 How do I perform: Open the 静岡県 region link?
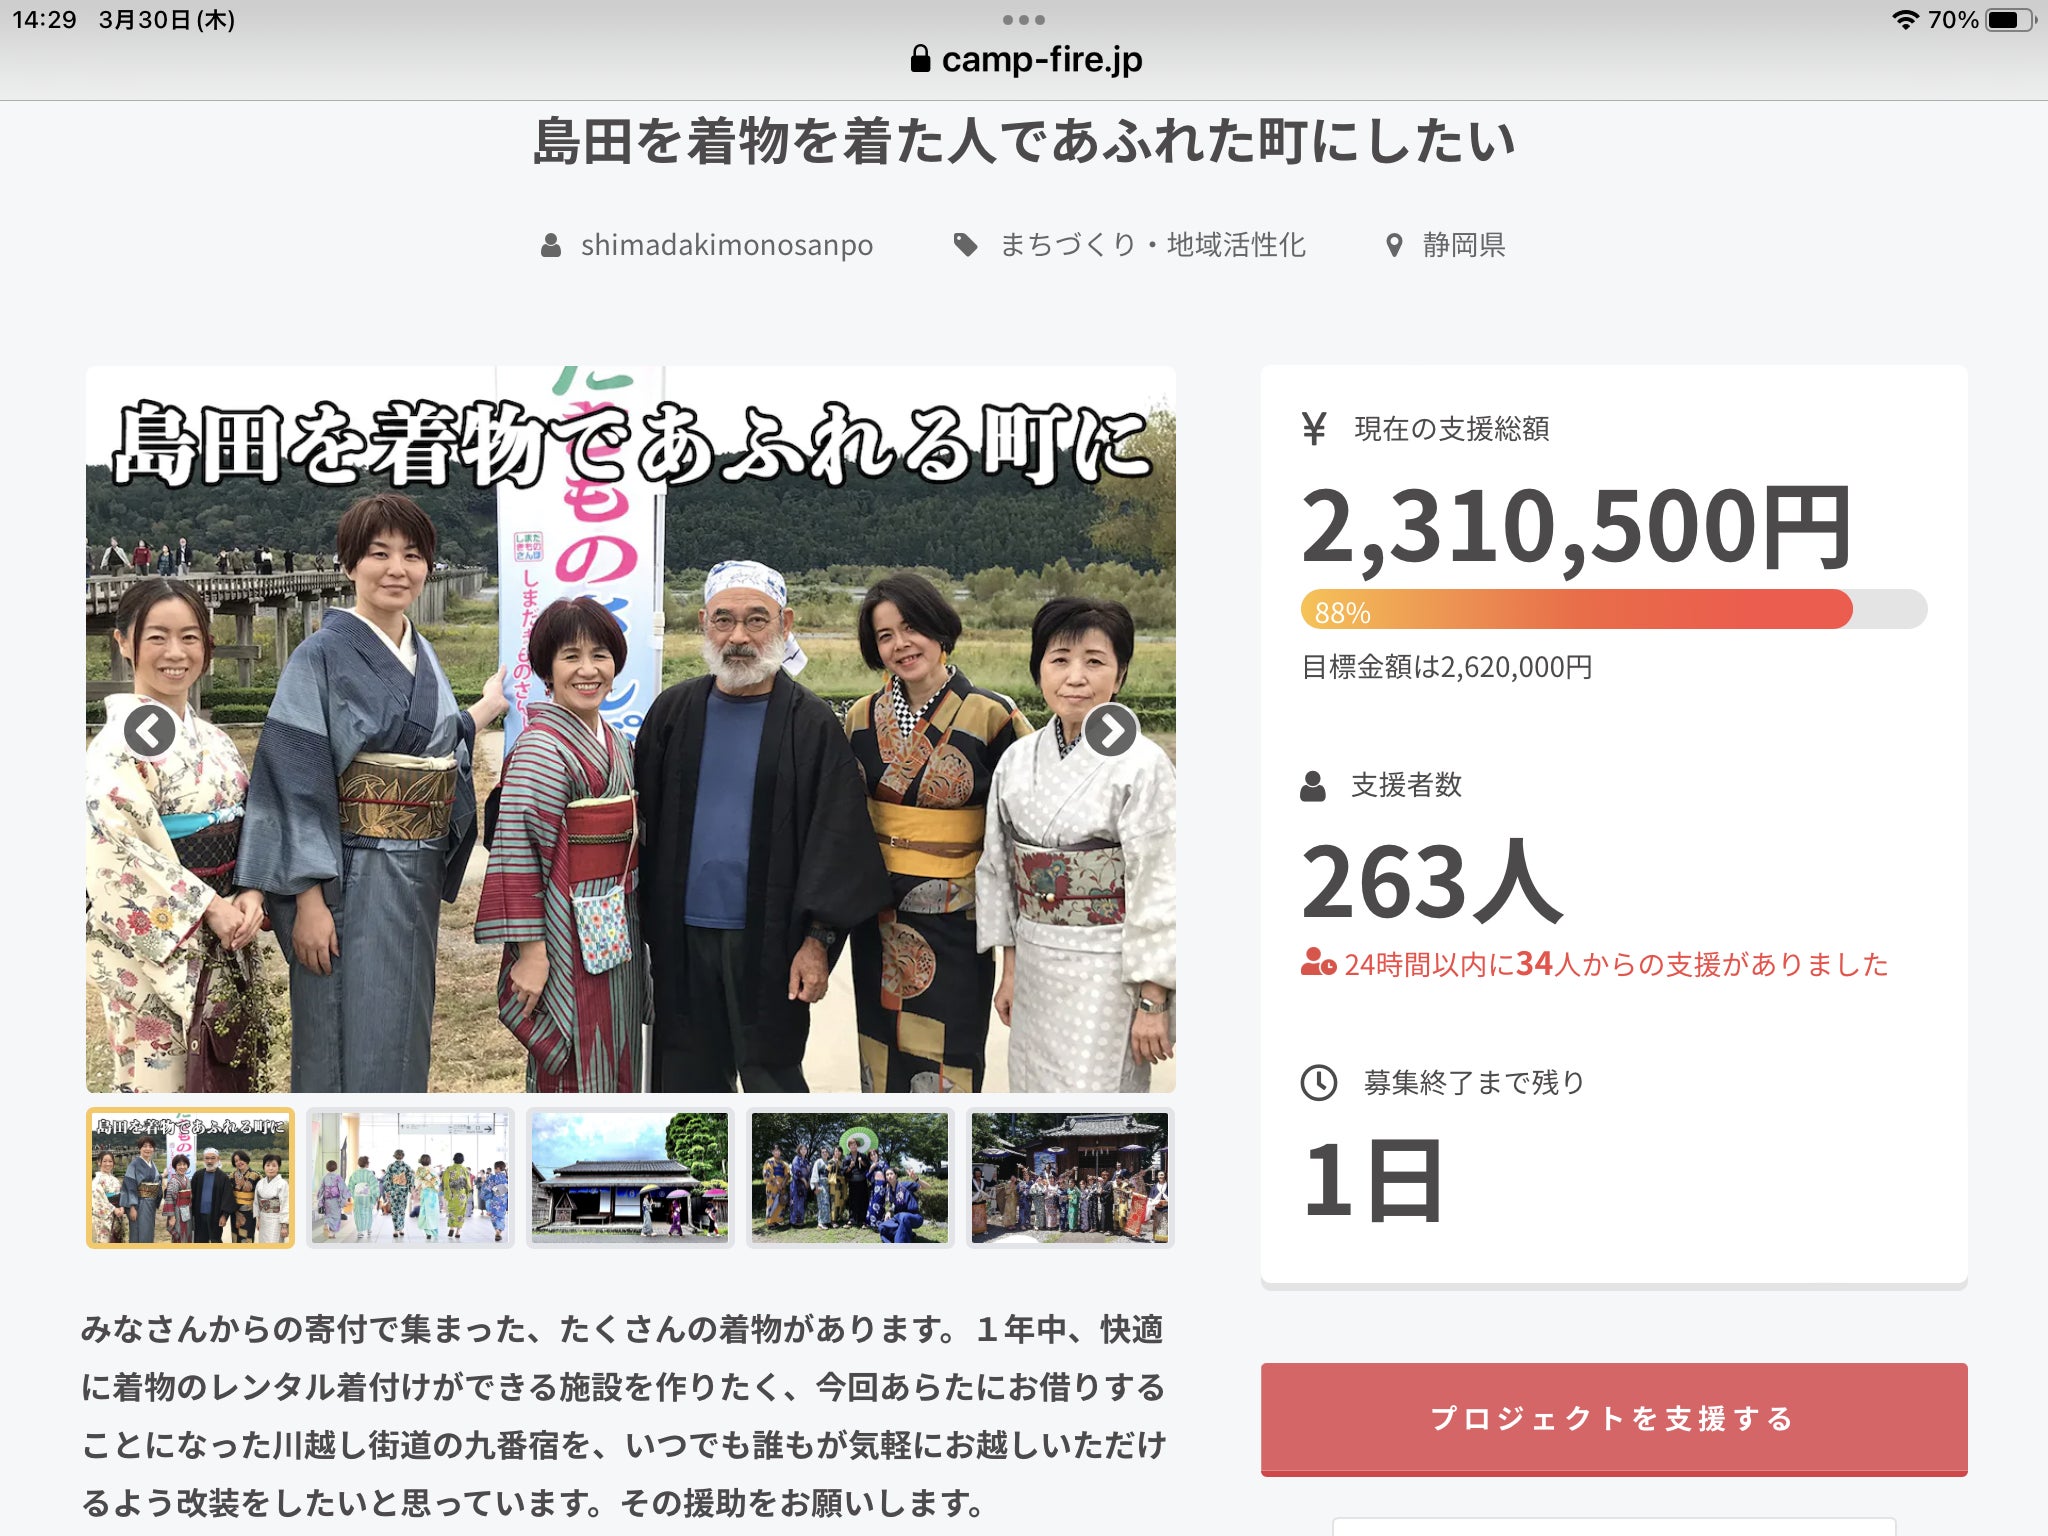pyautogui.click(x=1464, y=245)
